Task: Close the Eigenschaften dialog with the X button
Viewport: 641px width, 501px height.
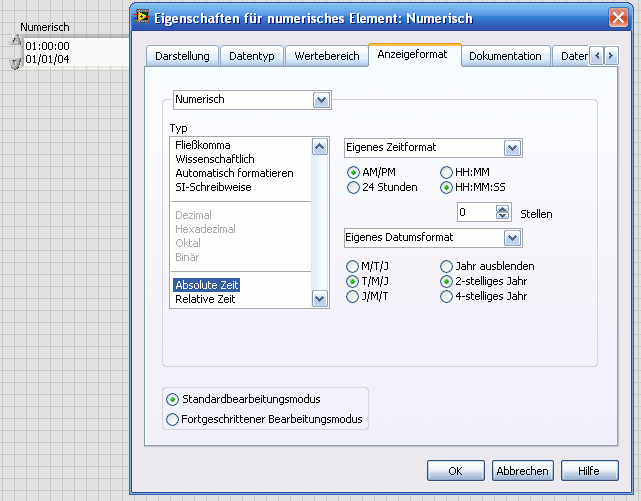Action: click(x=618, y=18)
